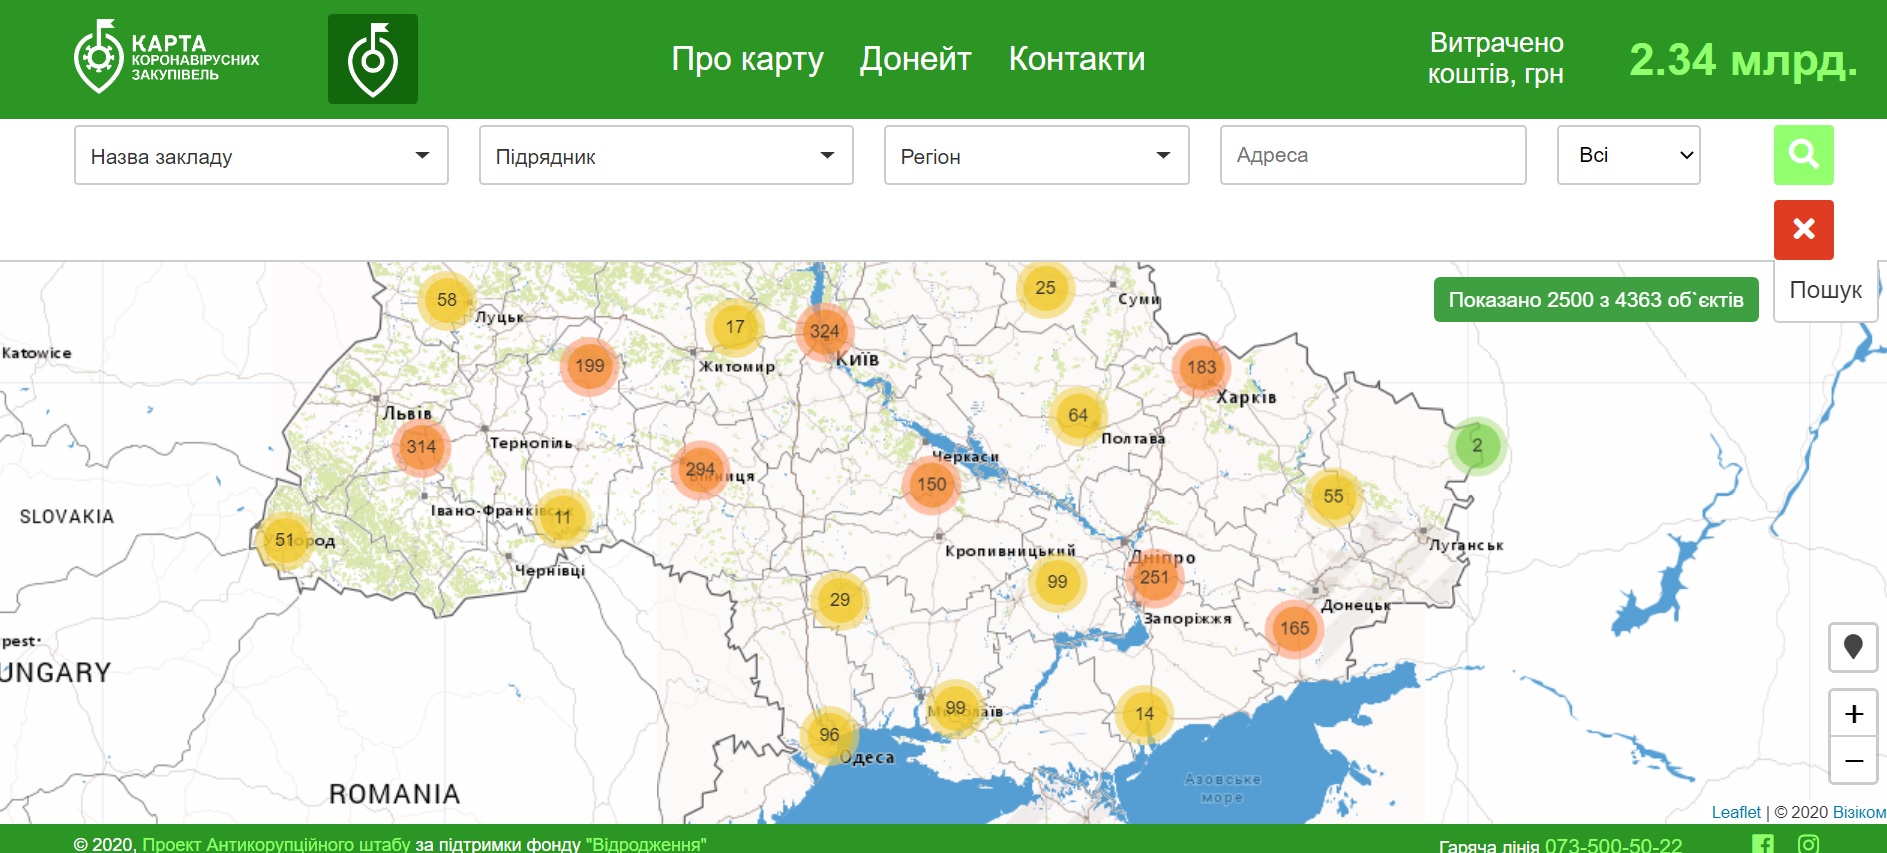
Task: Select 'Контакти' in the top navigation
Action: pos(1076,59)
